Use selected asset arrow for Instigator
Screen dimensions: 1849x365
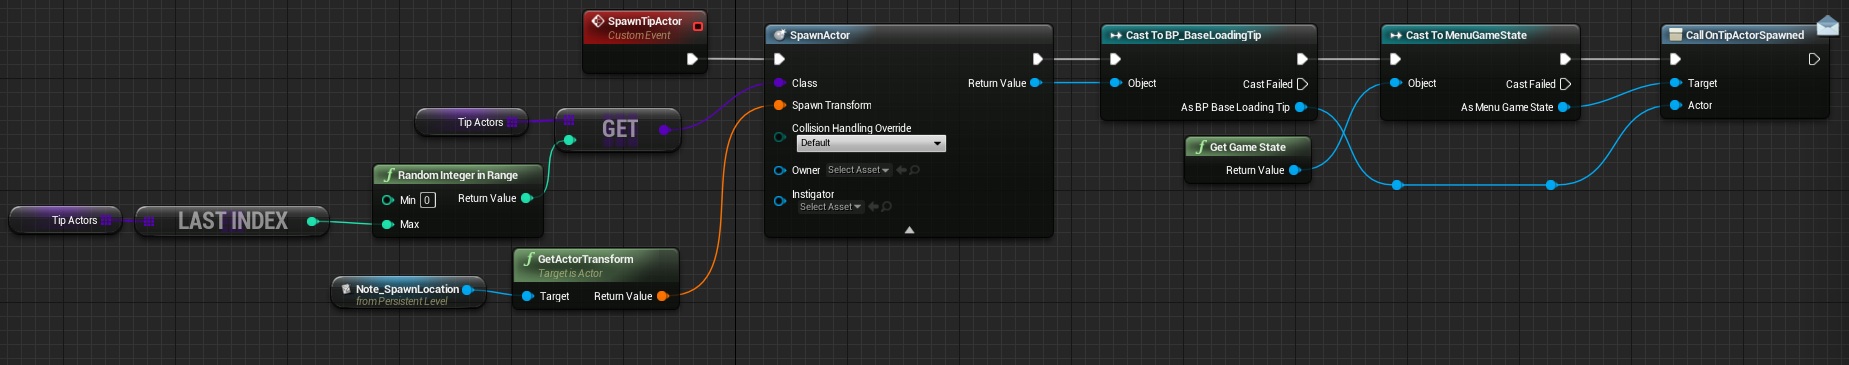873,207
